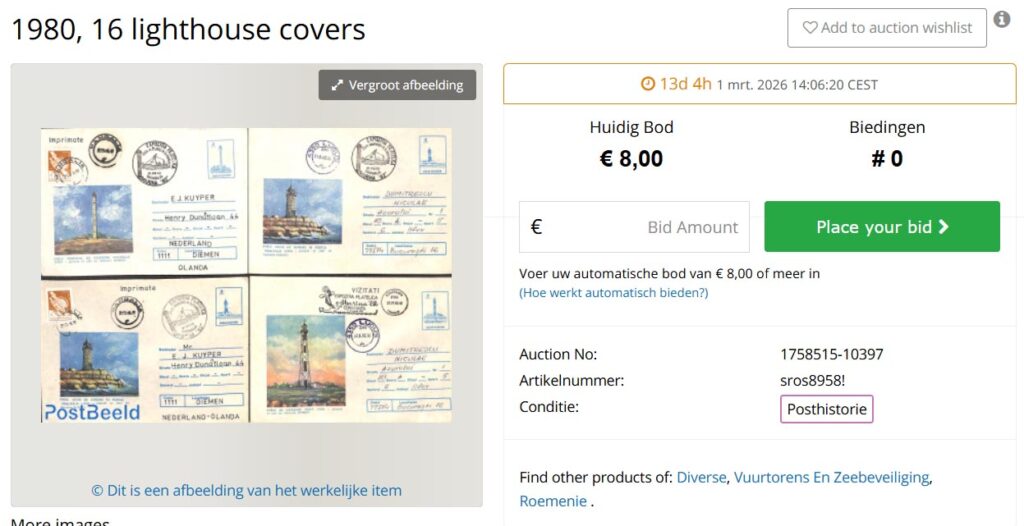Viewport: 1024px width, 526px height.
Task: Select the Posthistorie condition tag
Action: click(826, 409)
